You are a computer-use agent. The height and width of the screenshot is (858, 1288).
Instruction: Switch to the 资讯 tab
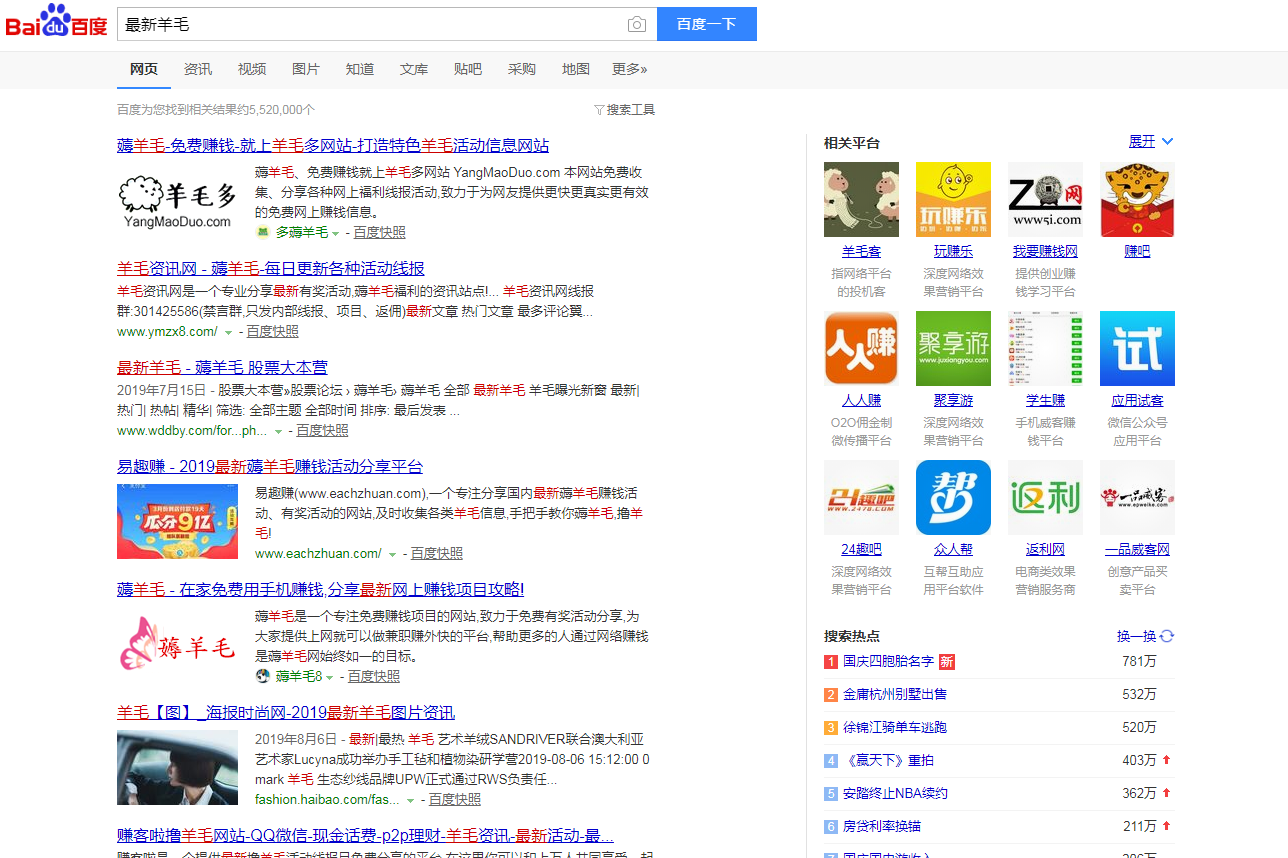click(198, 69)
